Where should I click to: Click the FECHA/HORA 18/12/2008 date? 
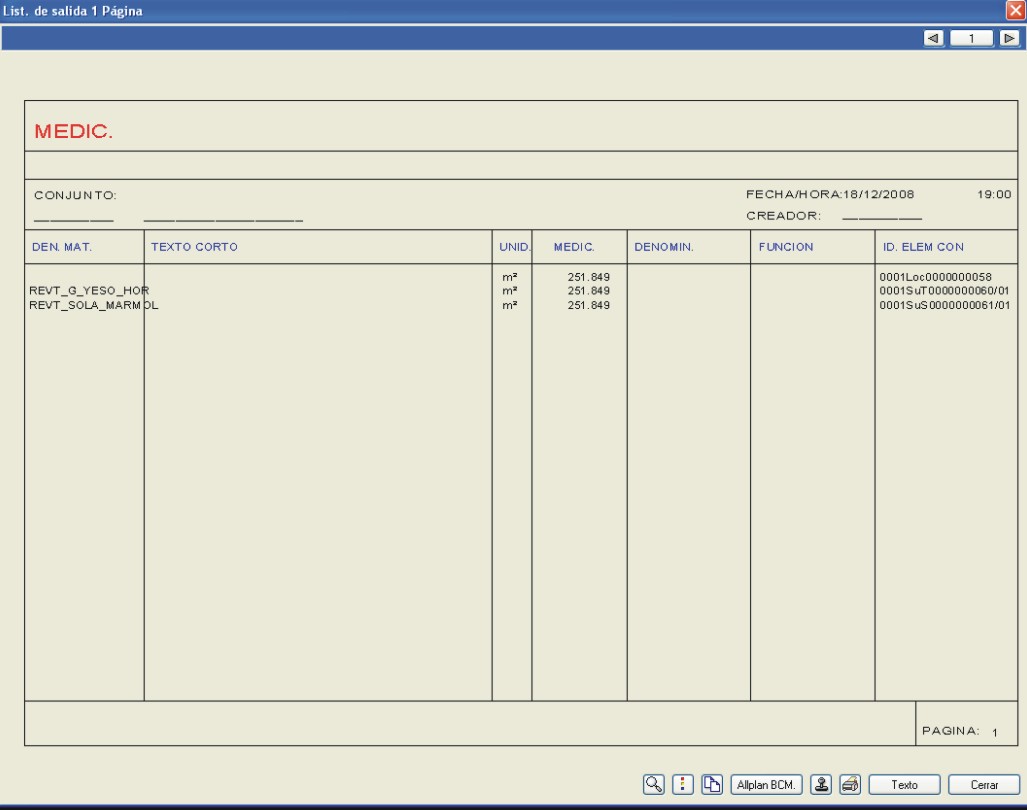pyautogui.click(x=878, y=194)
